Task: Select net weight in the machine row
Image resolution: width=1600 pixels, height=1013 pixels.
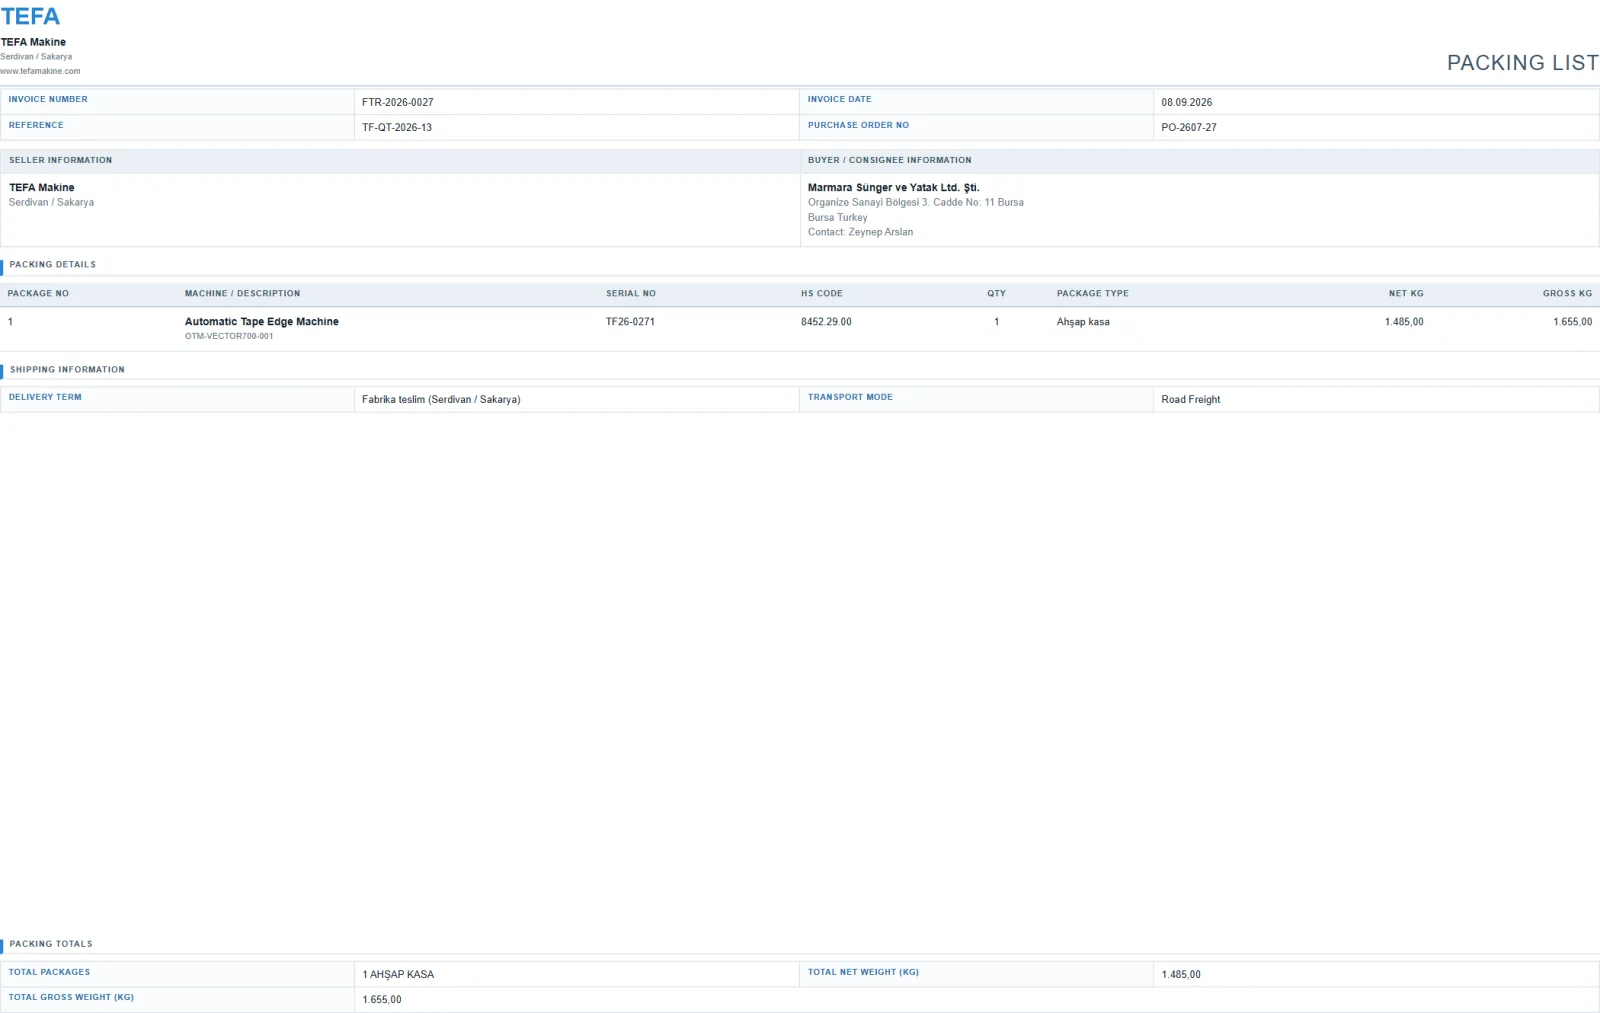Action: pos(1404,322)
